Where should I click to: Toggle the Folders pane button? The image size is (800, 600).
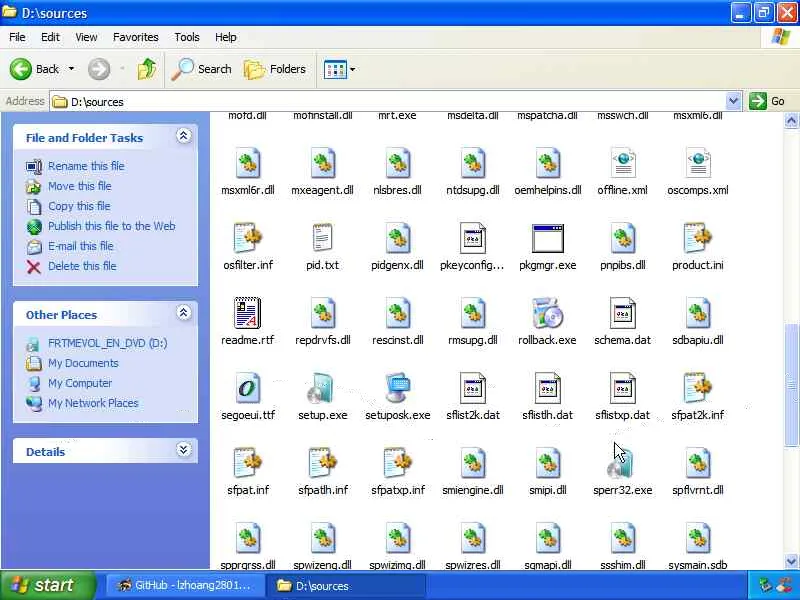pos(275,69)
